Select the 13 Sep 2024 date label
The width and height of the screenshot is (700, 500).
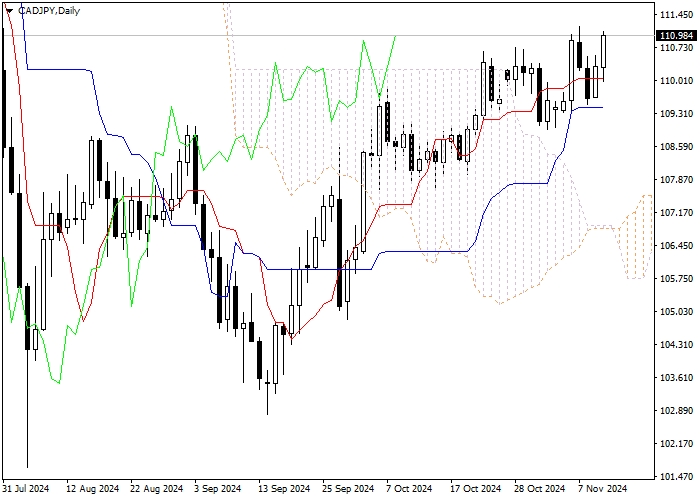[x=284, y=489]
